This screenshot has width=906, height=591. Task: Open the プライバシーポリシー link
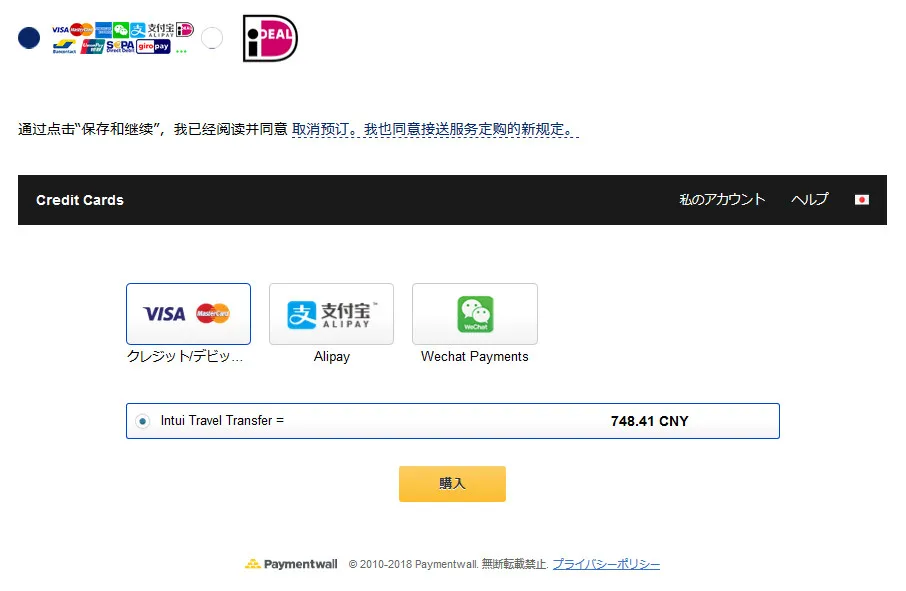[606, 564]
